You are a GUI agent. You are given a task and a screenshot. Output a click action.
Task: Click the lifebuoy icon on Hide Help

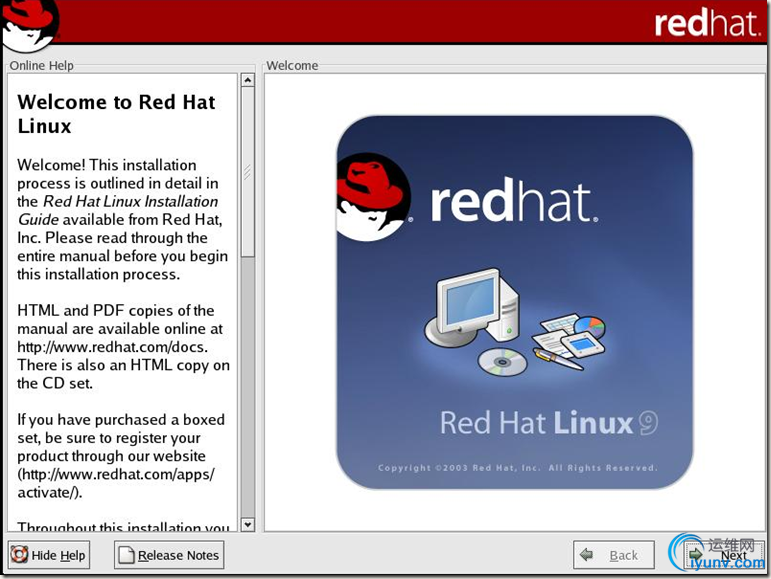pyautogui.click(x=19, y=555)
